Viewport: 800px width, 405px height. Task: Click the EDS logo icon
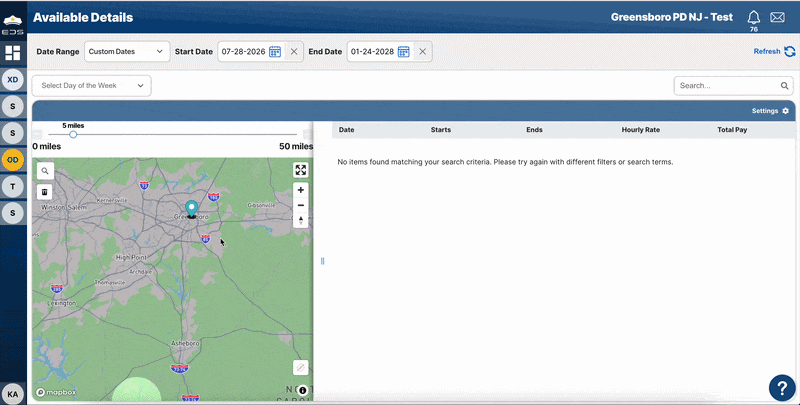click(x=12, y=24)
